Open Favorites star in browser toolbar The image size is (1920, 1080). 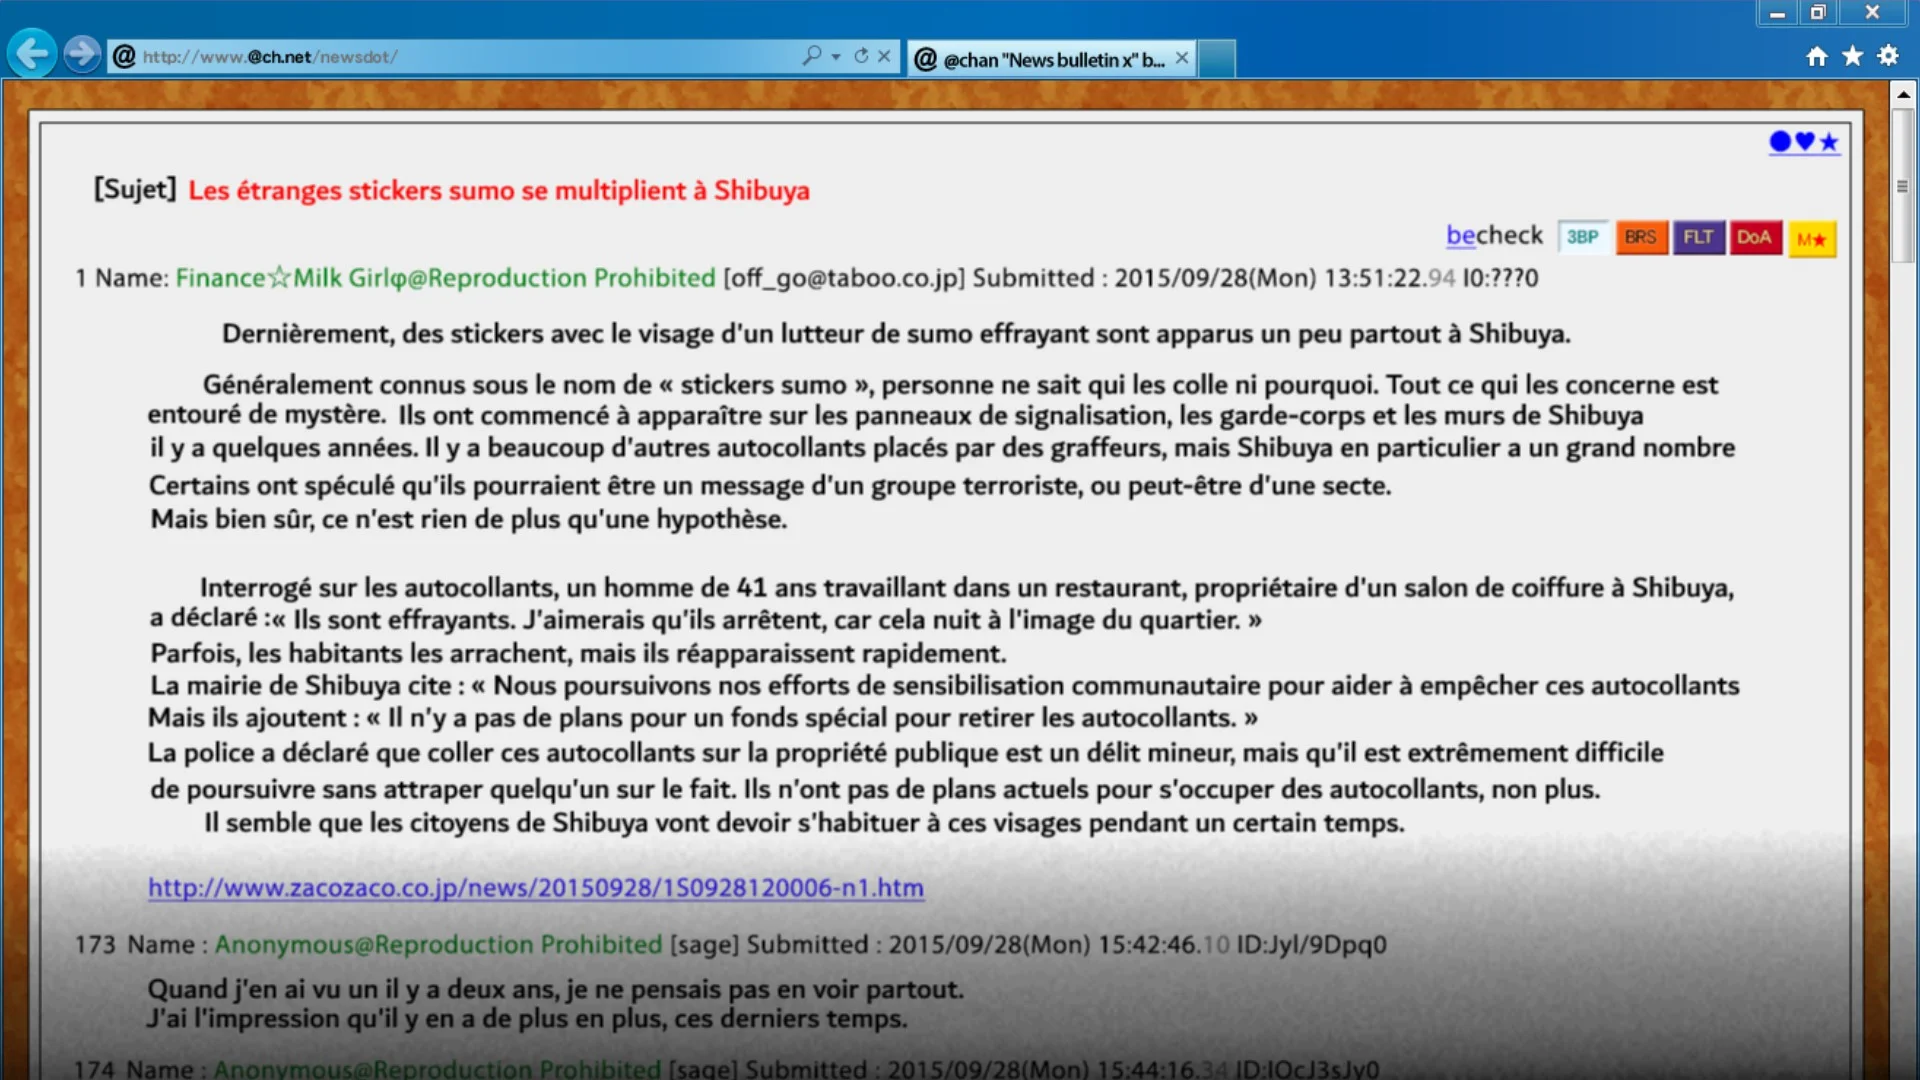coord(1853,56)
